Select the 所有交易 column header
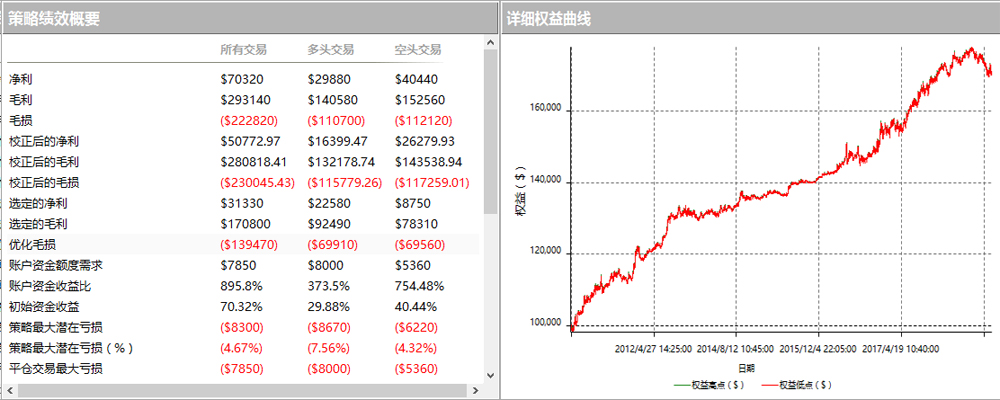The height and width of the screenshot is (400, 1000). click(243, 50)
